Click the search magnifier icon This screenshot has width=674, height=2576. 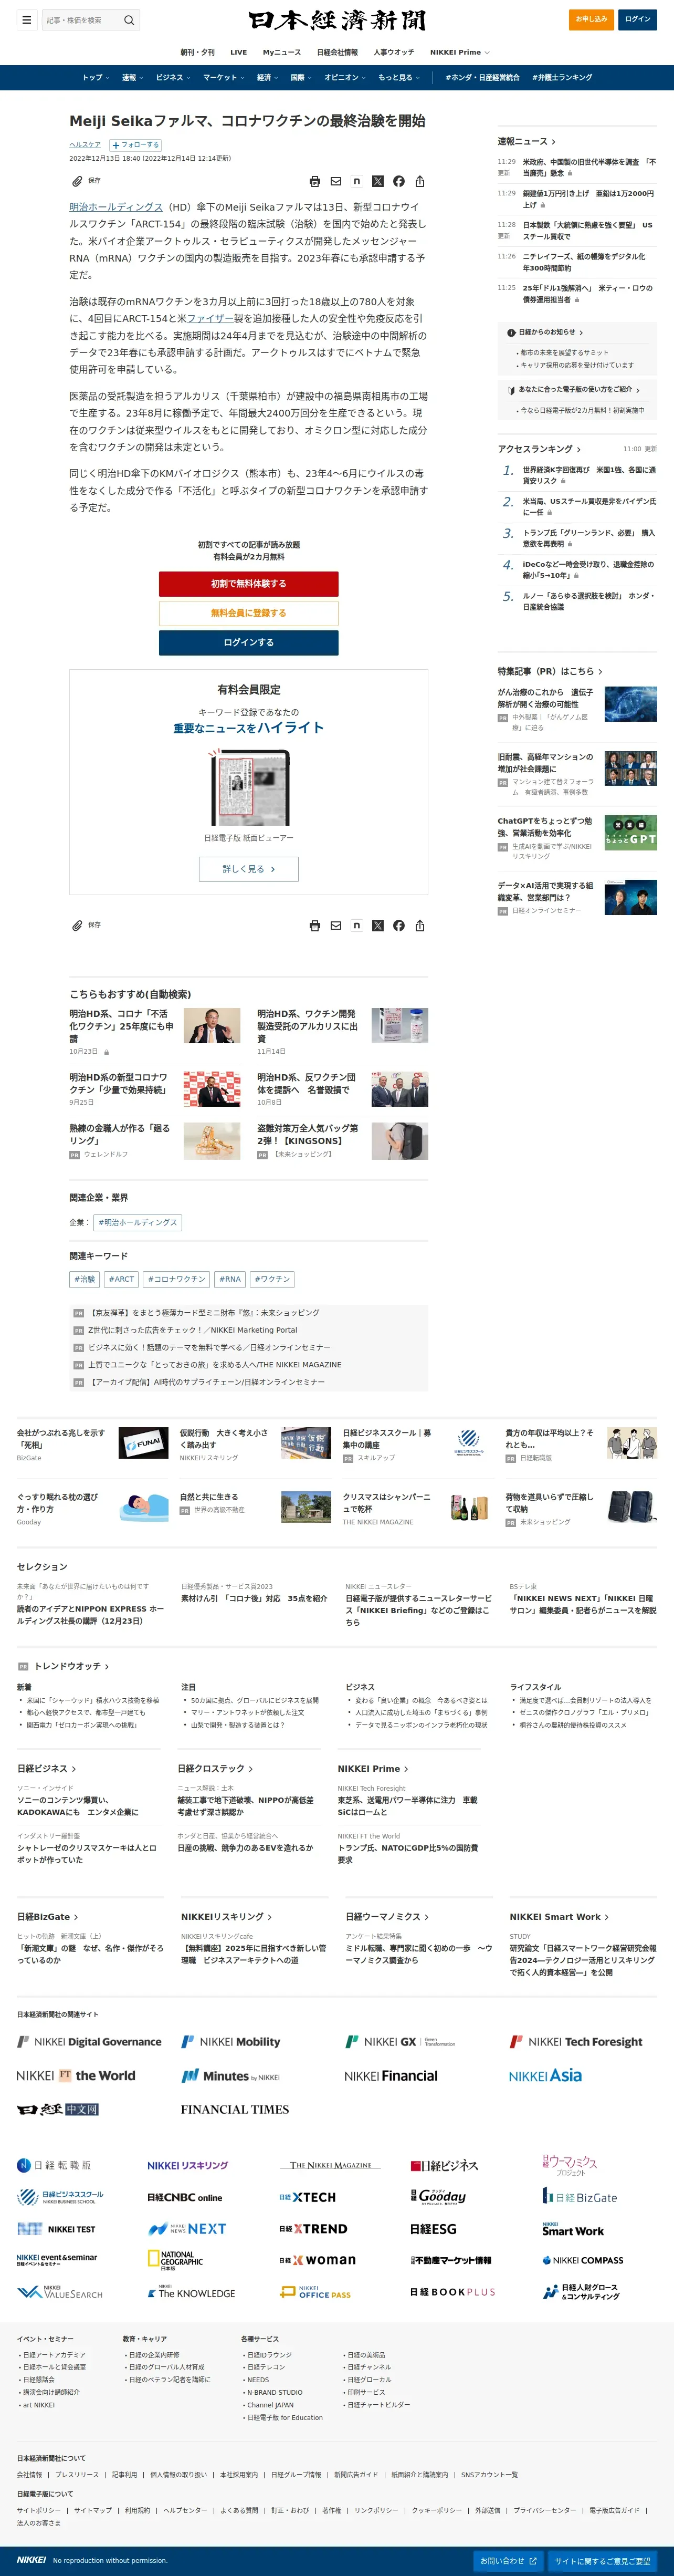[x=129, y=20]
